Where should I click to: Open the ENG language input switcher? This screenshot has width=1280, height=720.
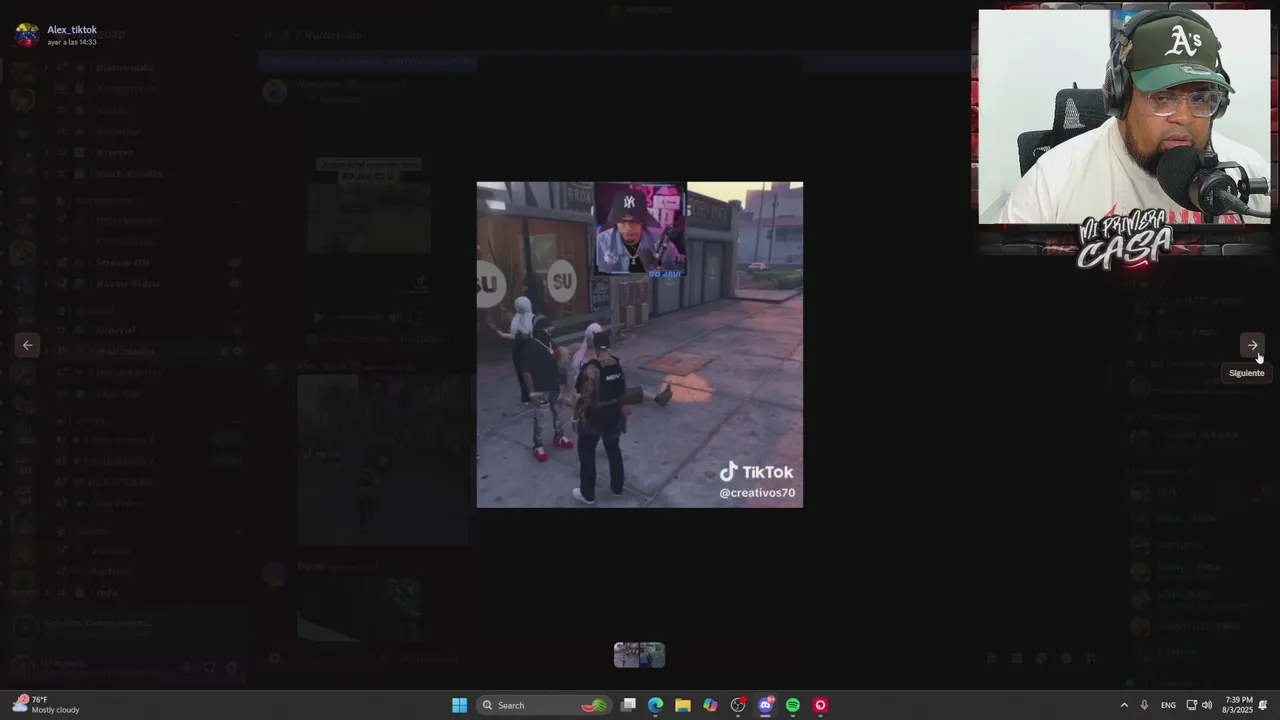coord(1168,705)
